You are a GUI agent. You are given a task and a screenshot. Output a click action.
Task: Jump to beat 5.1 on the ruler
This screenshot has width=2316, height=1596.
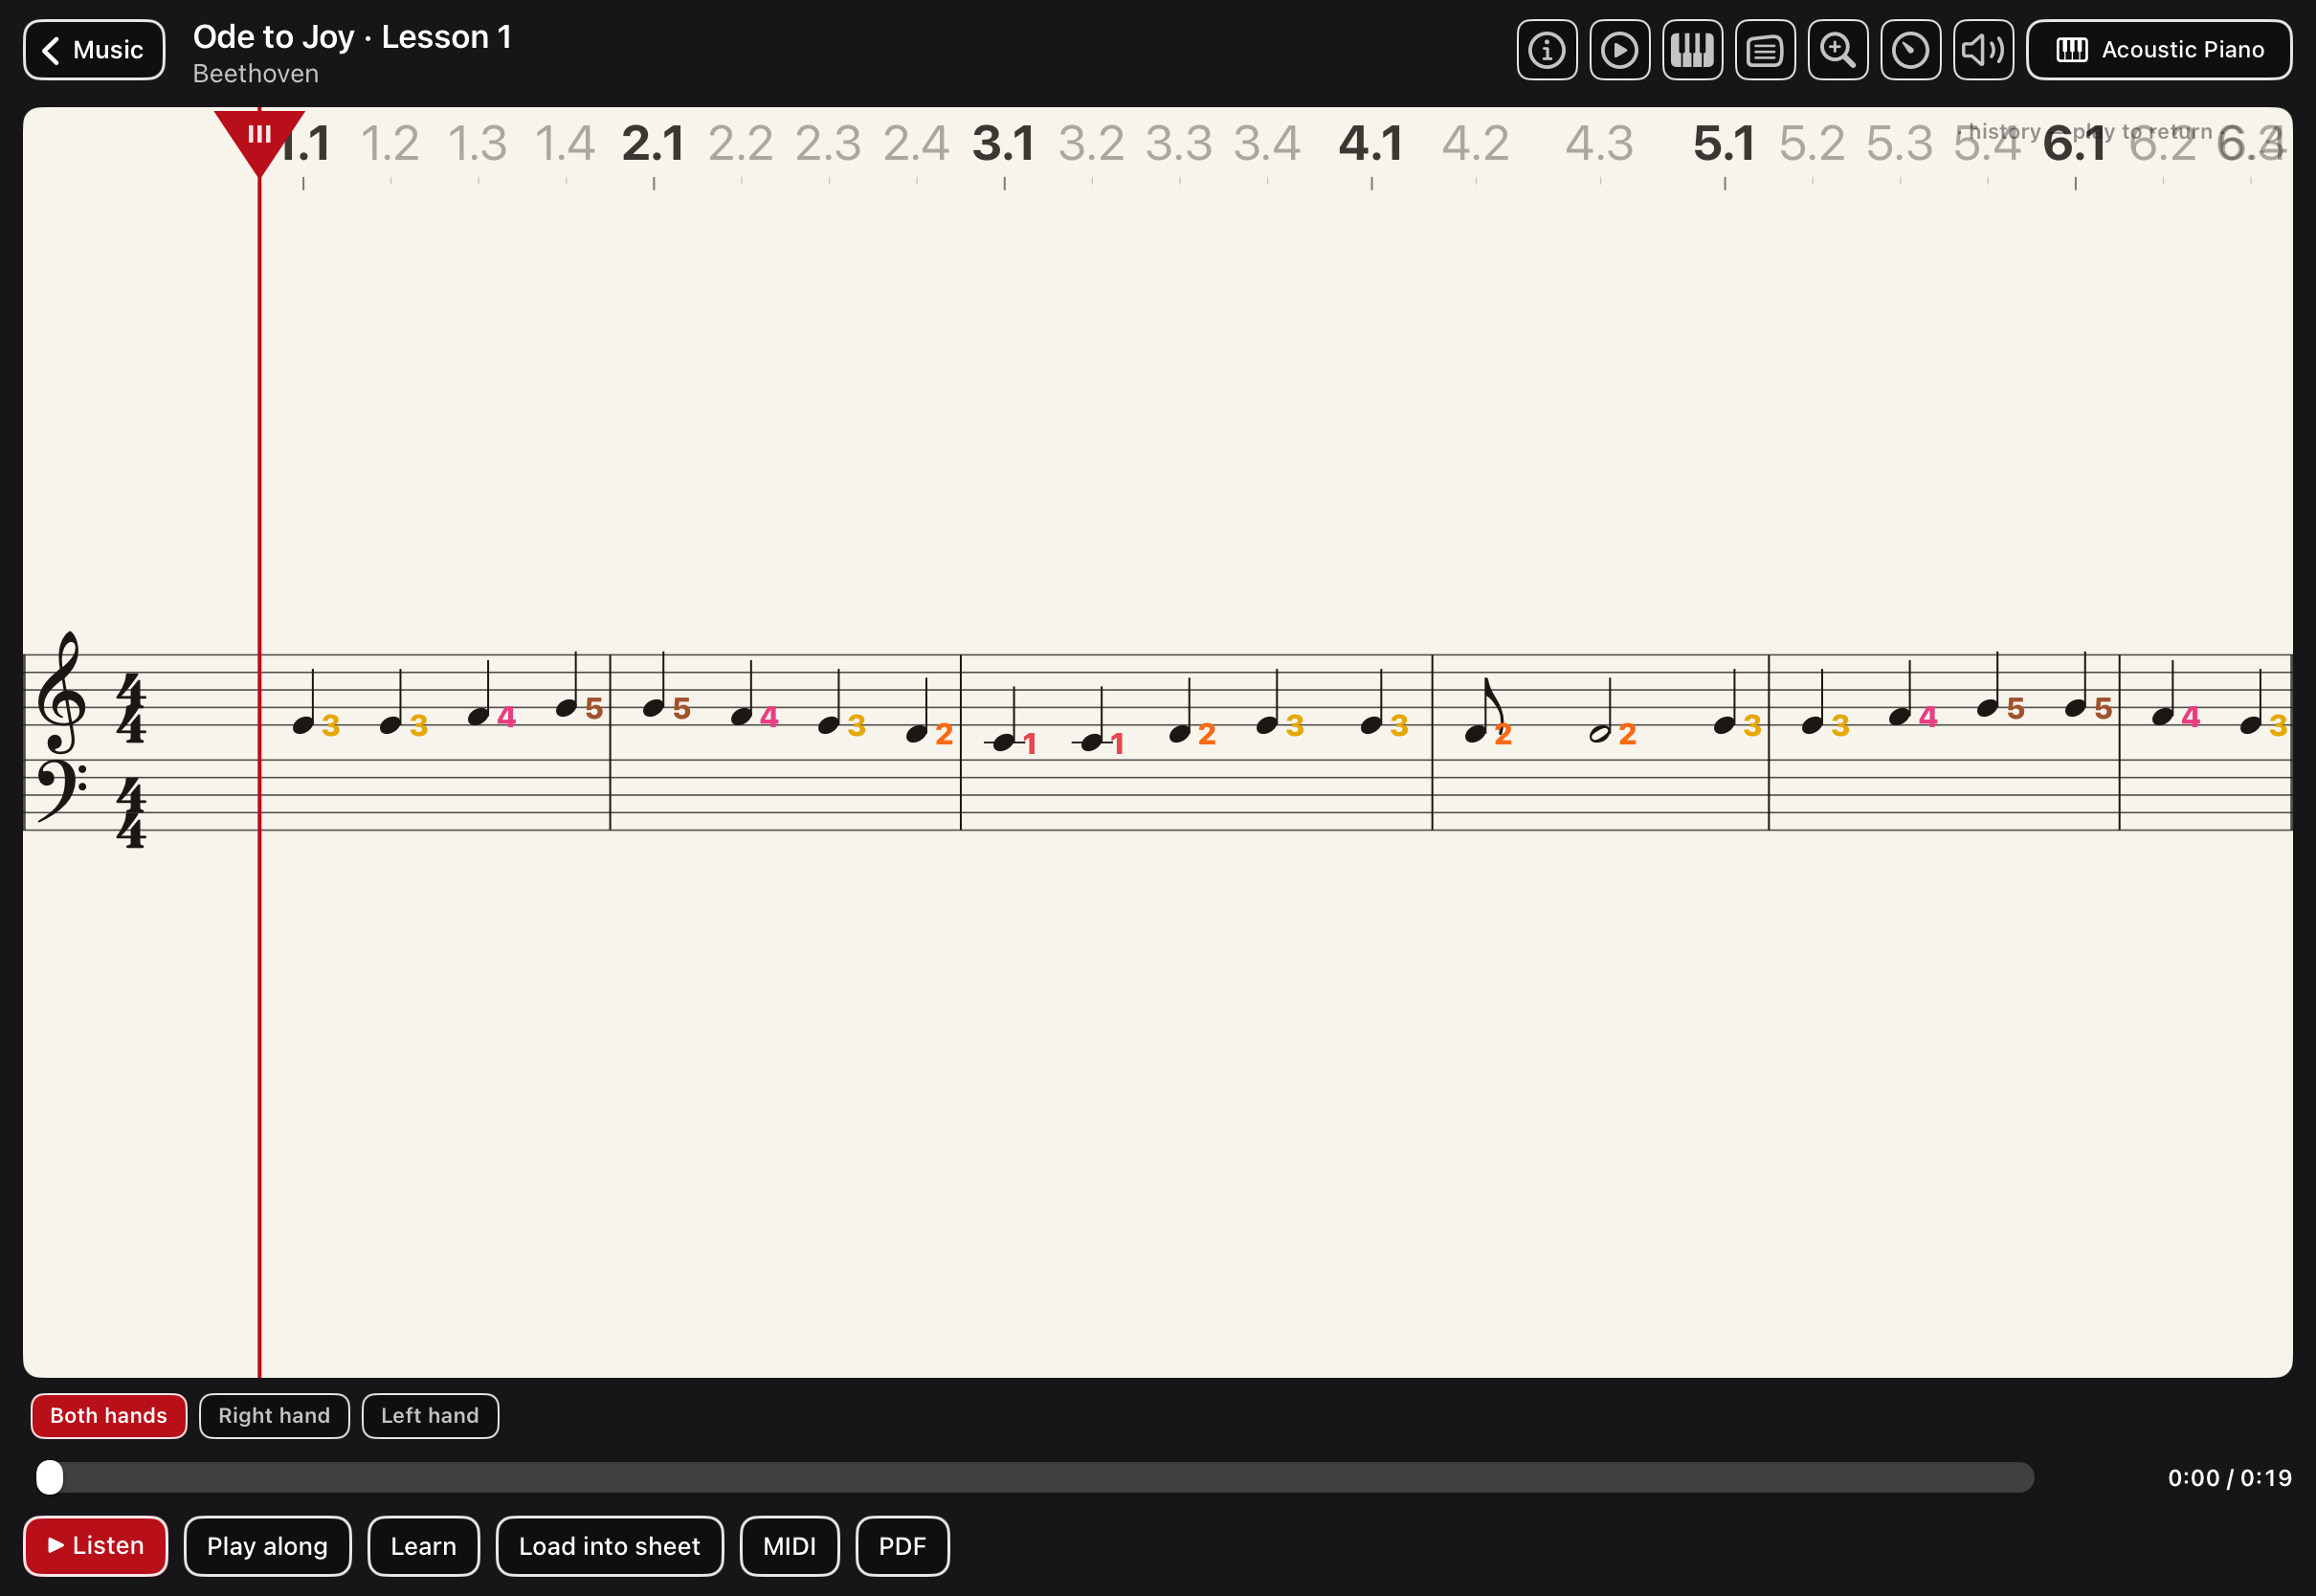pos(1724,144)
